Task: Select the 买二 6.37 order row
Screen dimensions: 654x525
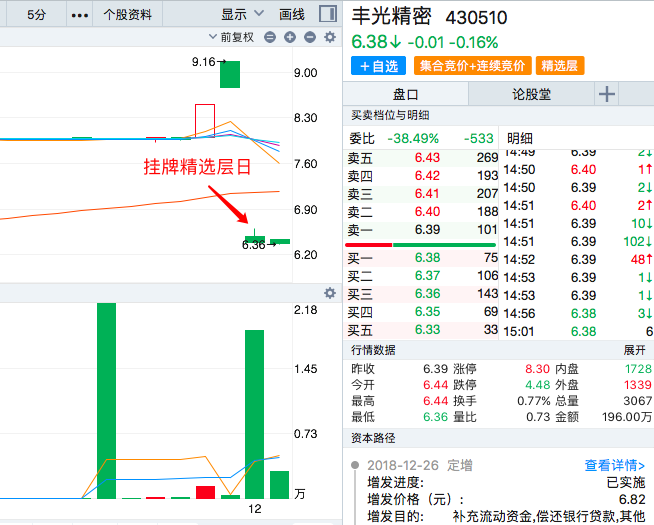Action: (x=422, y=276)
